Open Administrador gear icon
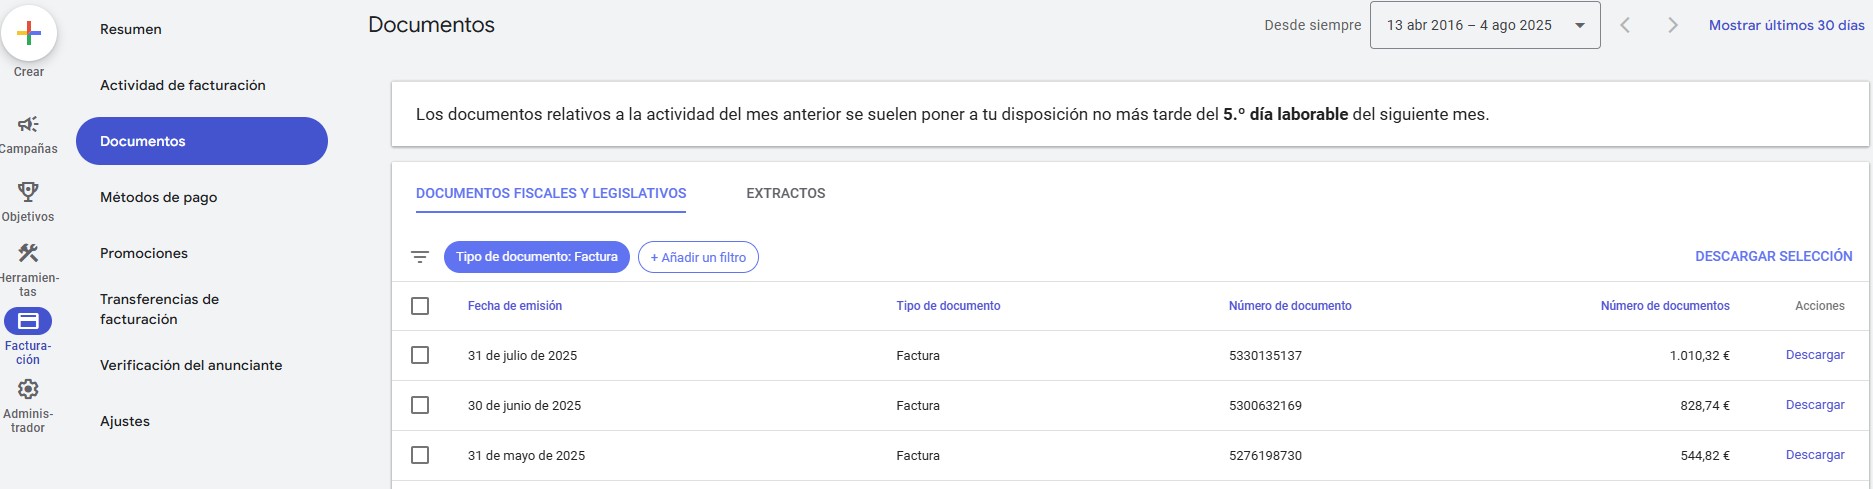The width and height of the screenshot is (1873, 489). click(28, 389)
